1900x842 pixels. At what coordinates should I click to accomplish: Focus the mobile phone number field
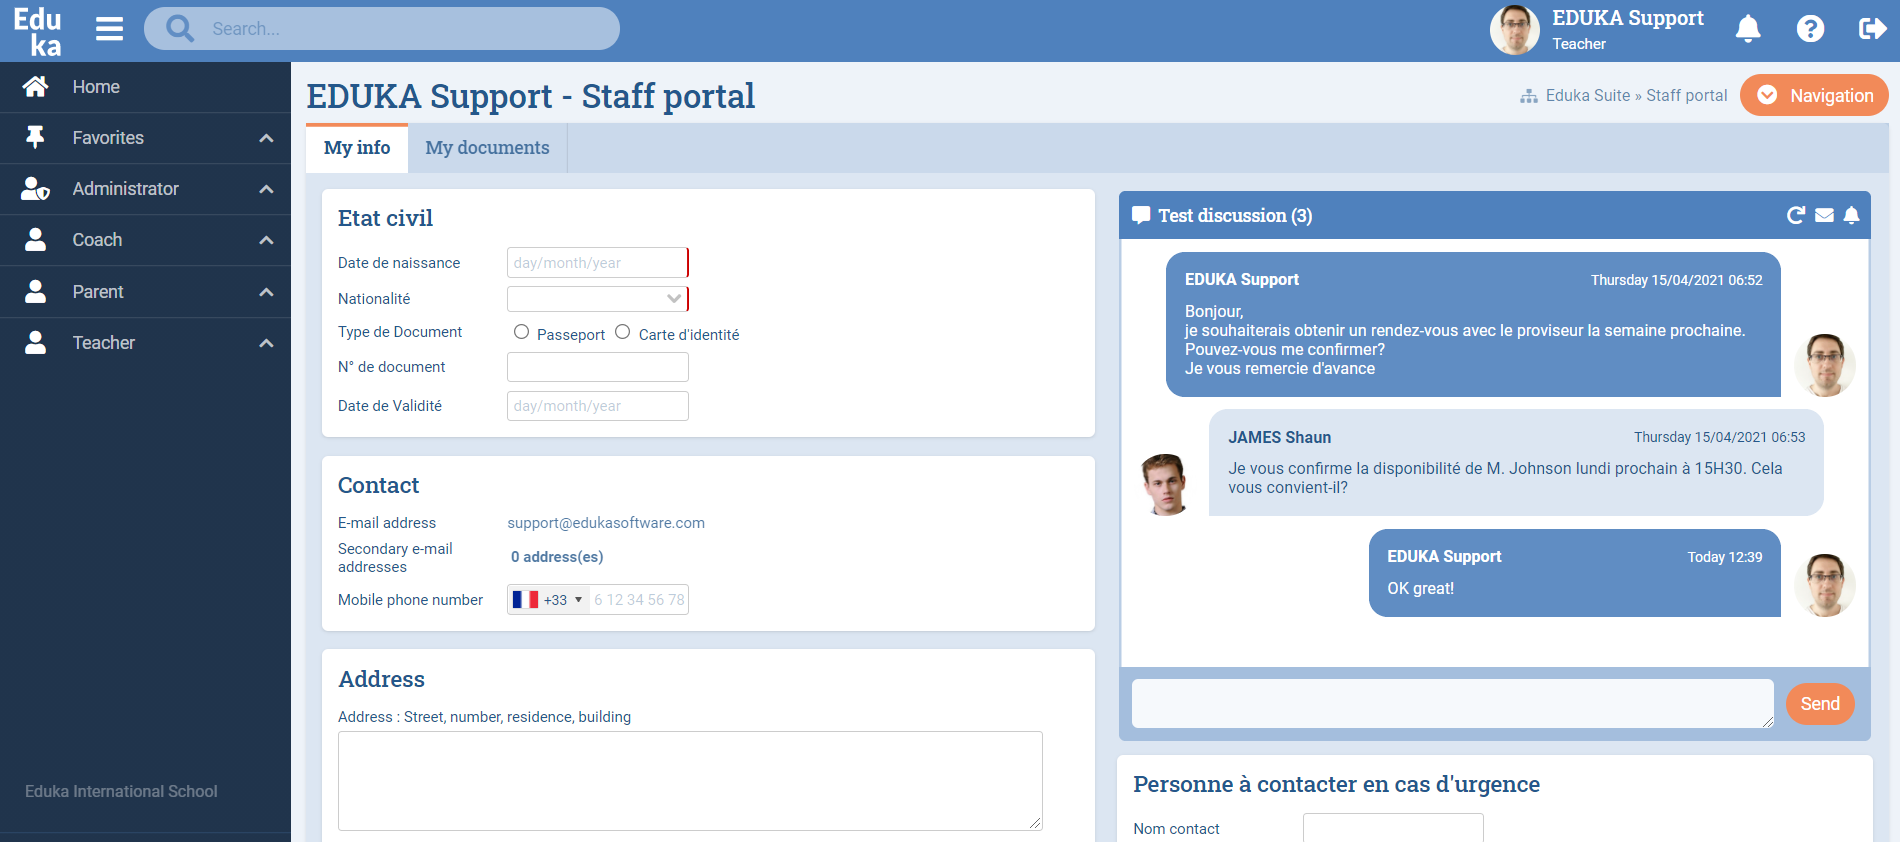(638, 600)
